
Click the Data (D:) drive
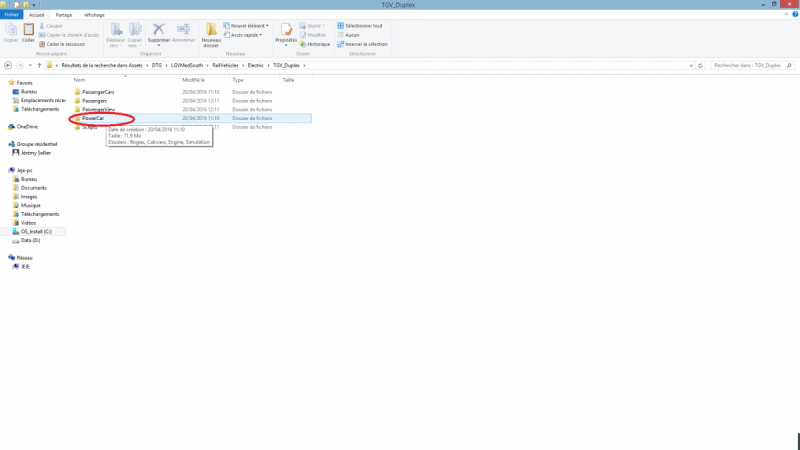point(30,240)
